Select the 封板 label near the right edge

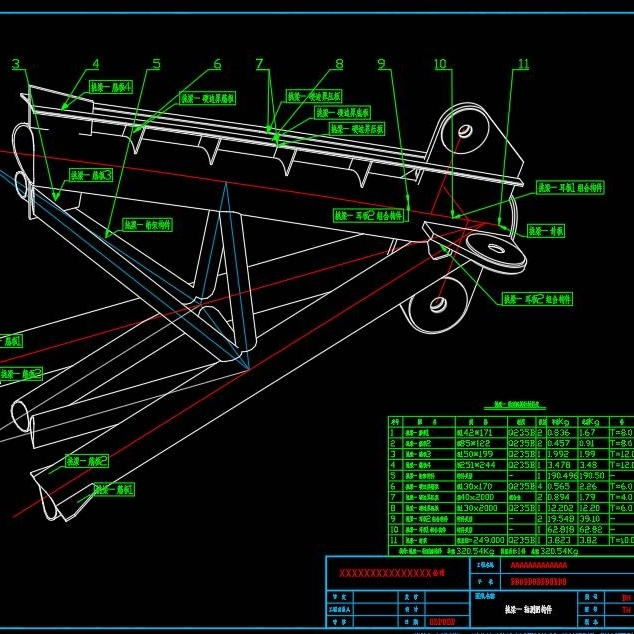pos(545,231)
